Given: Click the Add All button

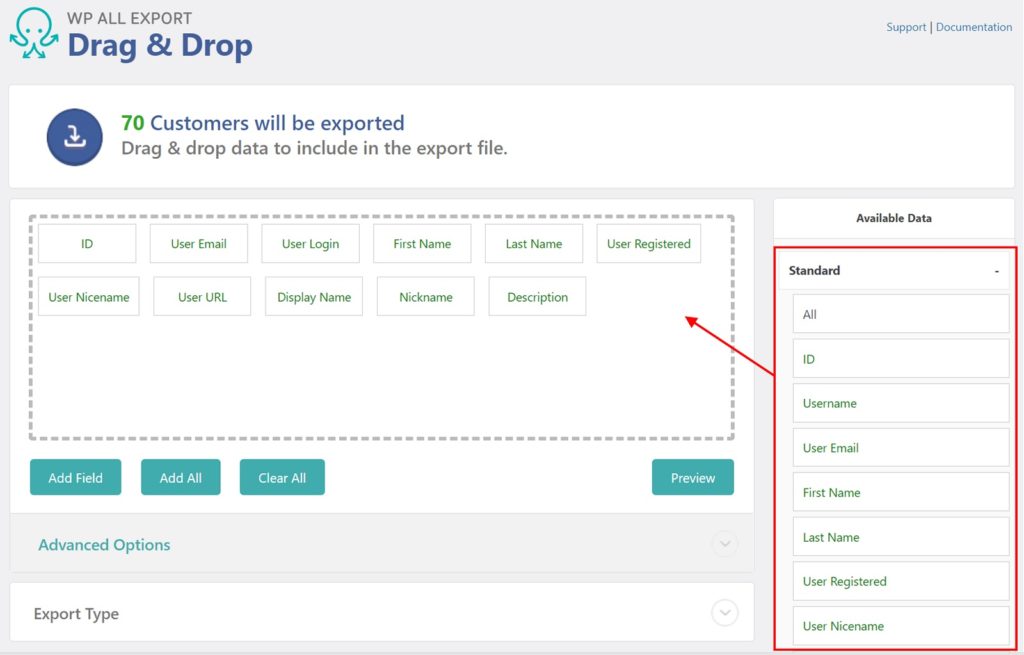Looking at the screenshot, I should pyautogui.click(x=180, y=477).
